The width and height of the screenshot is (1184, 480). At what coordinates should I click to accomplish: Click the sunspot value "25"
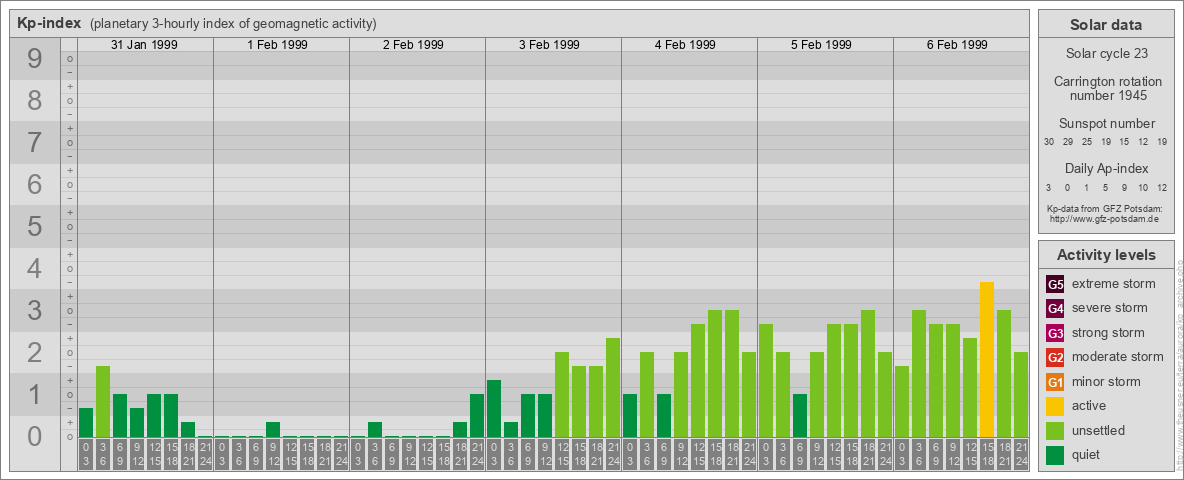tap(1087, 142)
